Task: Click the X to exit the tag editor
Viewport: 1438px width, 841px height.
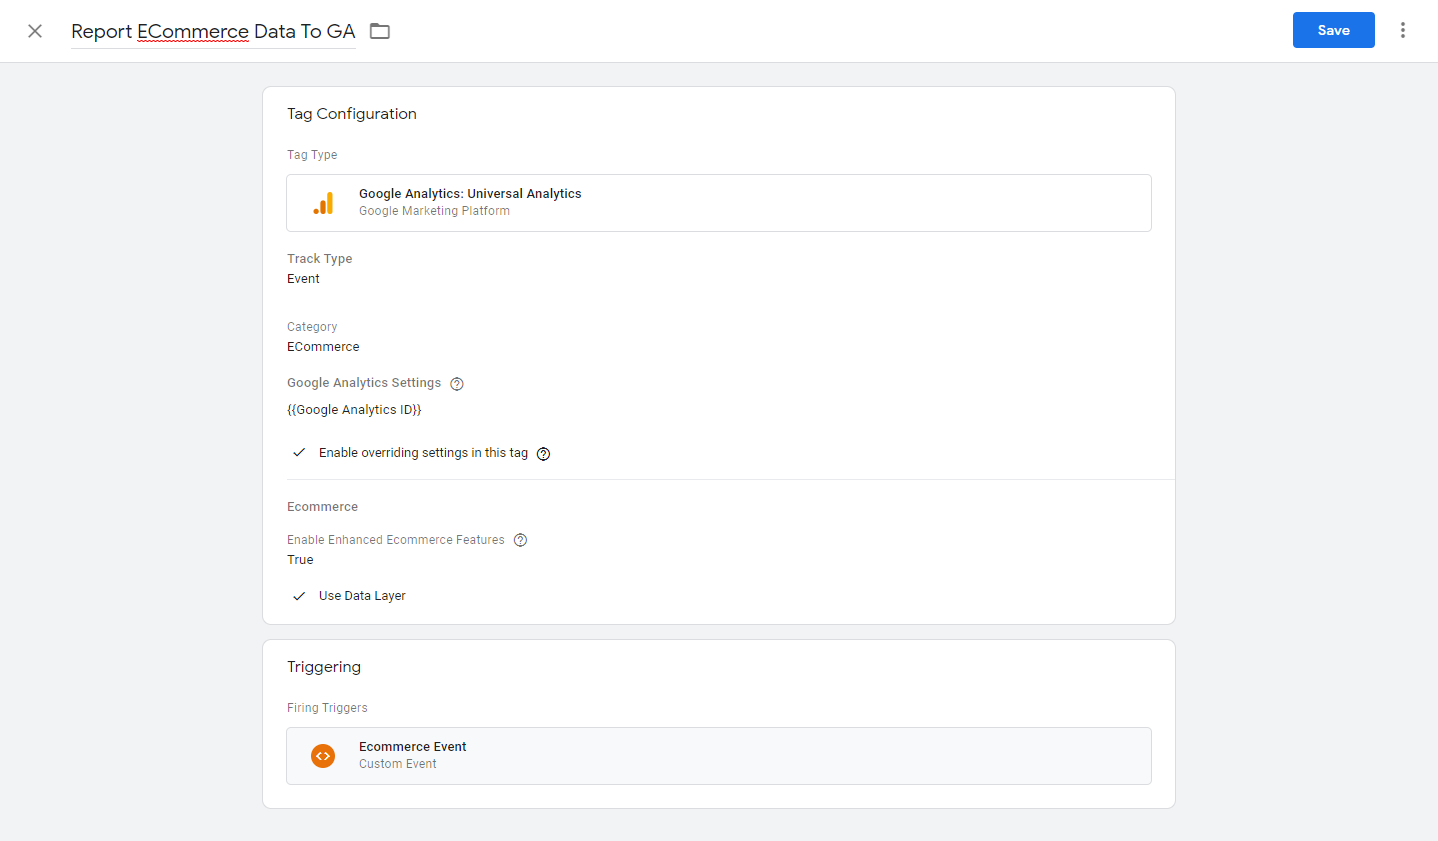Action: pyautogui.click(x=35, y=31)
